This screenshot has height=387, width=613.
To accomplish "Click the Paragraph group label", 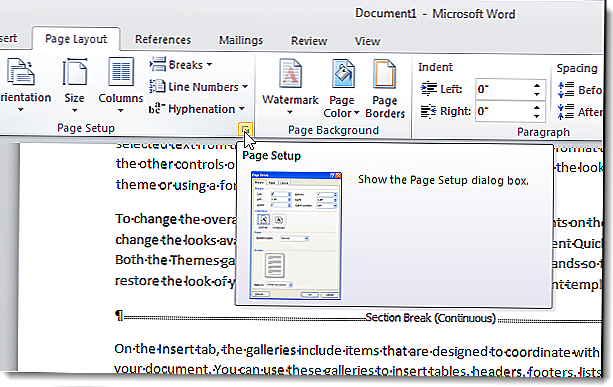I will tap(543, 132).
